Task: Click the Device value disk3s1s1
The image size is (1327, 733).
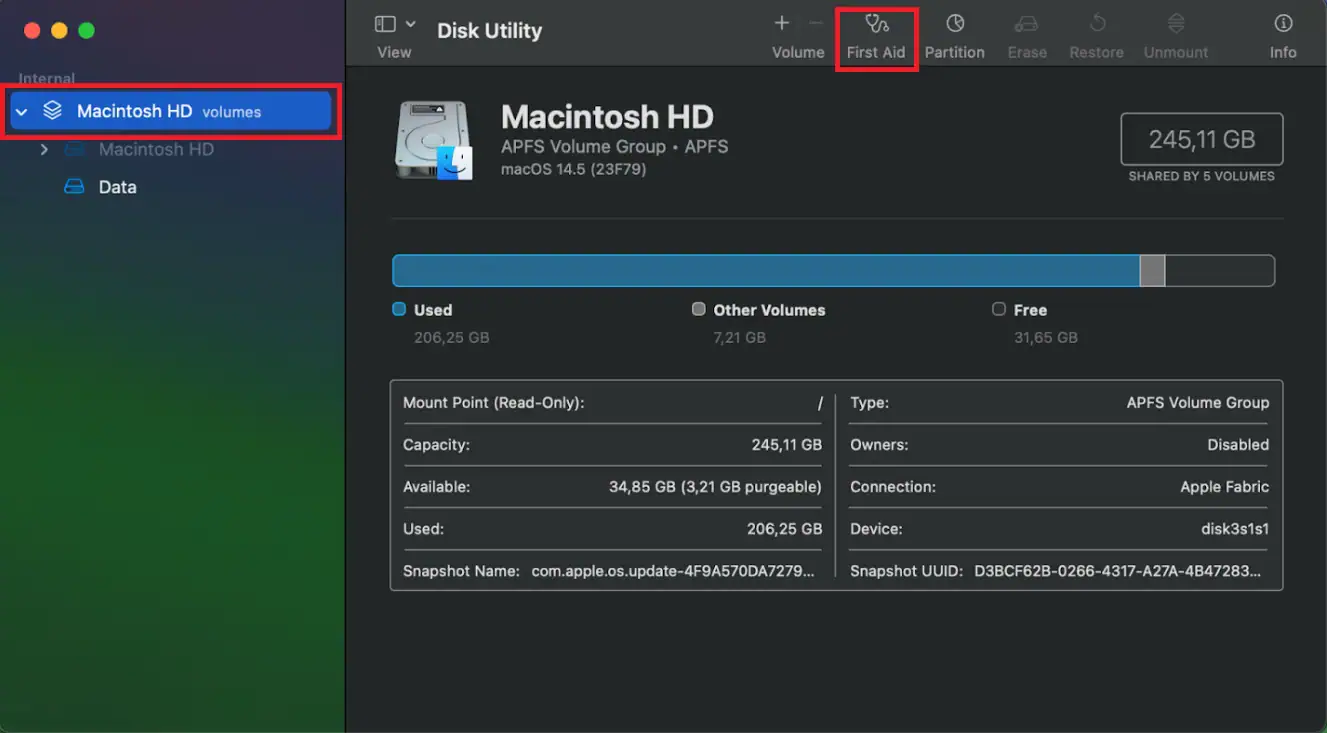Action: pyautogui.click(x=1235, y=529)
